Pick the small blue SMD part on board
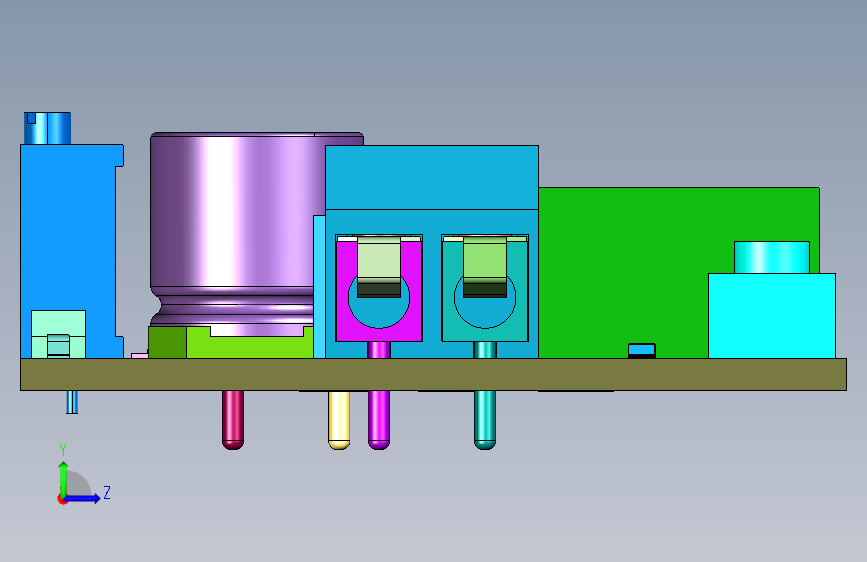Screen dimensions: 867x562 tap(642, 350)
